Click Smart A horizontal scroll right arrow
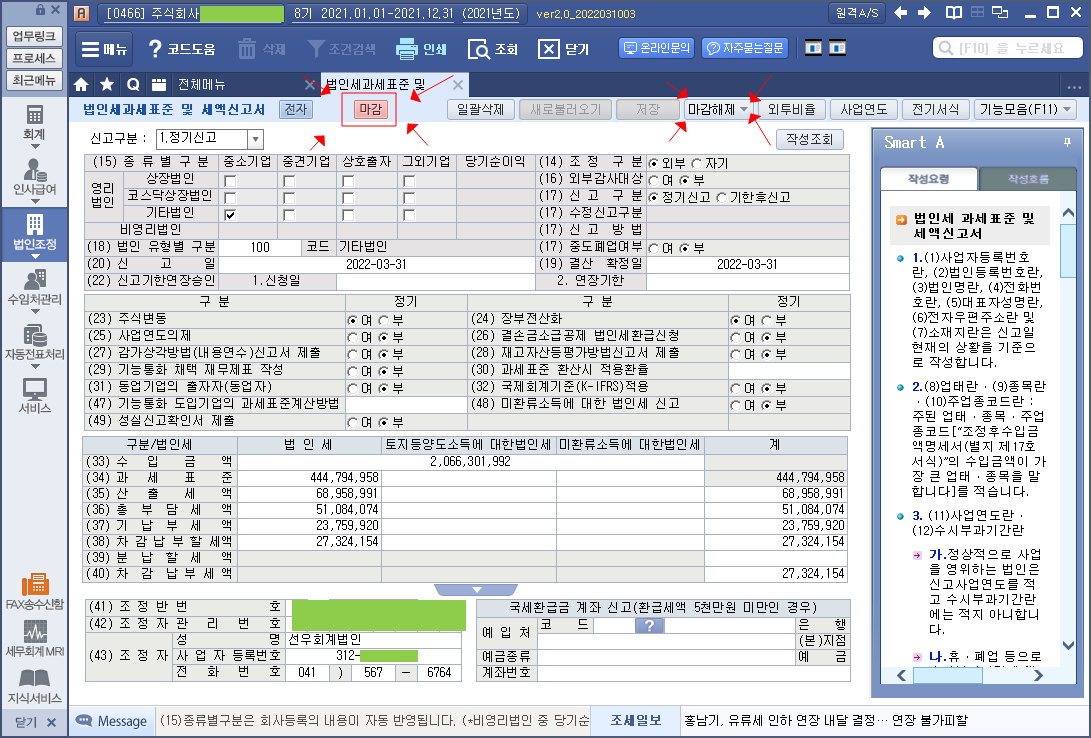Screen dimensions: 1091x738 pyautogui.click(x=1039, y=675)
